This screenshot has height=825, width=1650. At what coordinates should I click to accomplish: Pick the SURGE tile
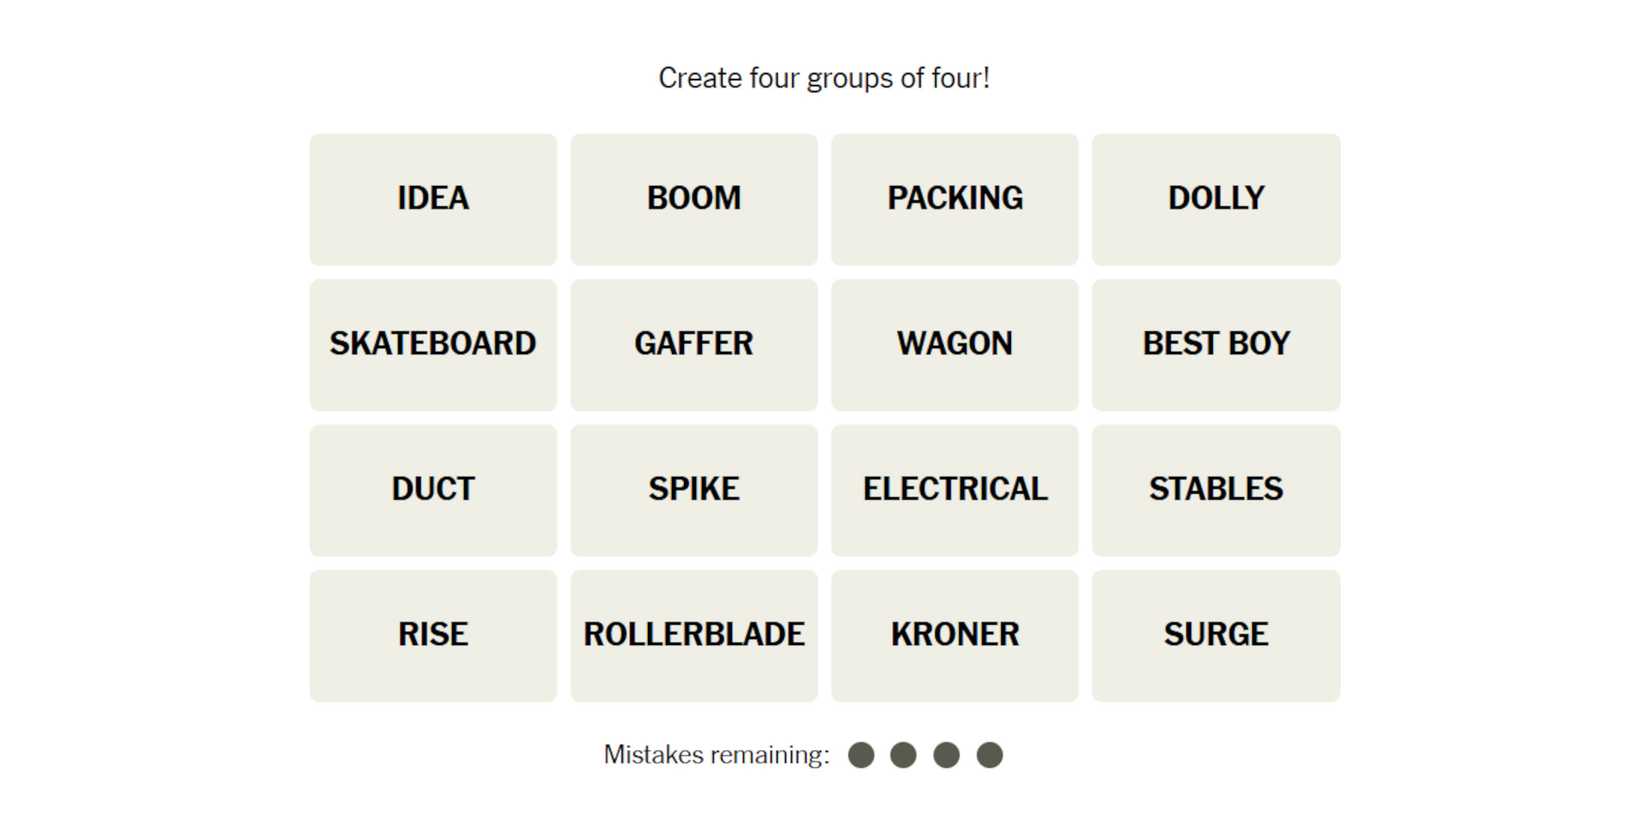[1216, 635]
